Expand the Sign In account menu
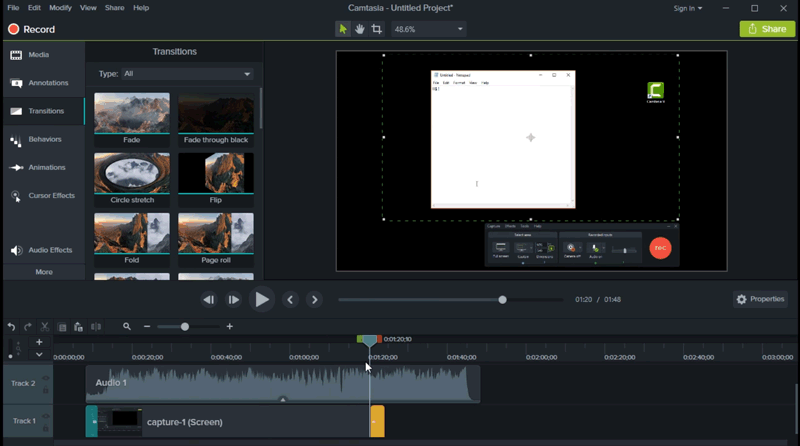Screen dimensions: 800x446 (x=687, y=8)
